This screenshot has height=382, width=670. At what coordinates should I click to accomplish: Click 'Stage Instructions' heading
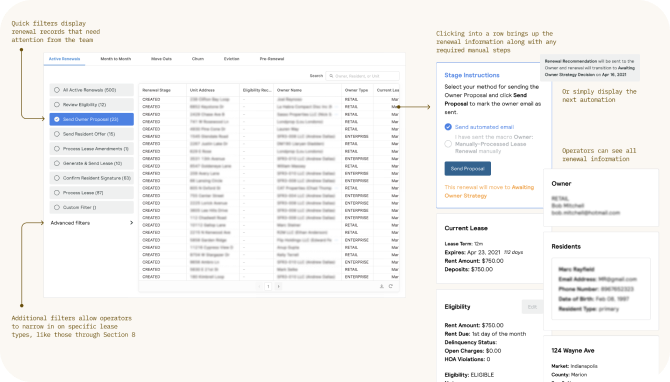(x=472, y=75)
